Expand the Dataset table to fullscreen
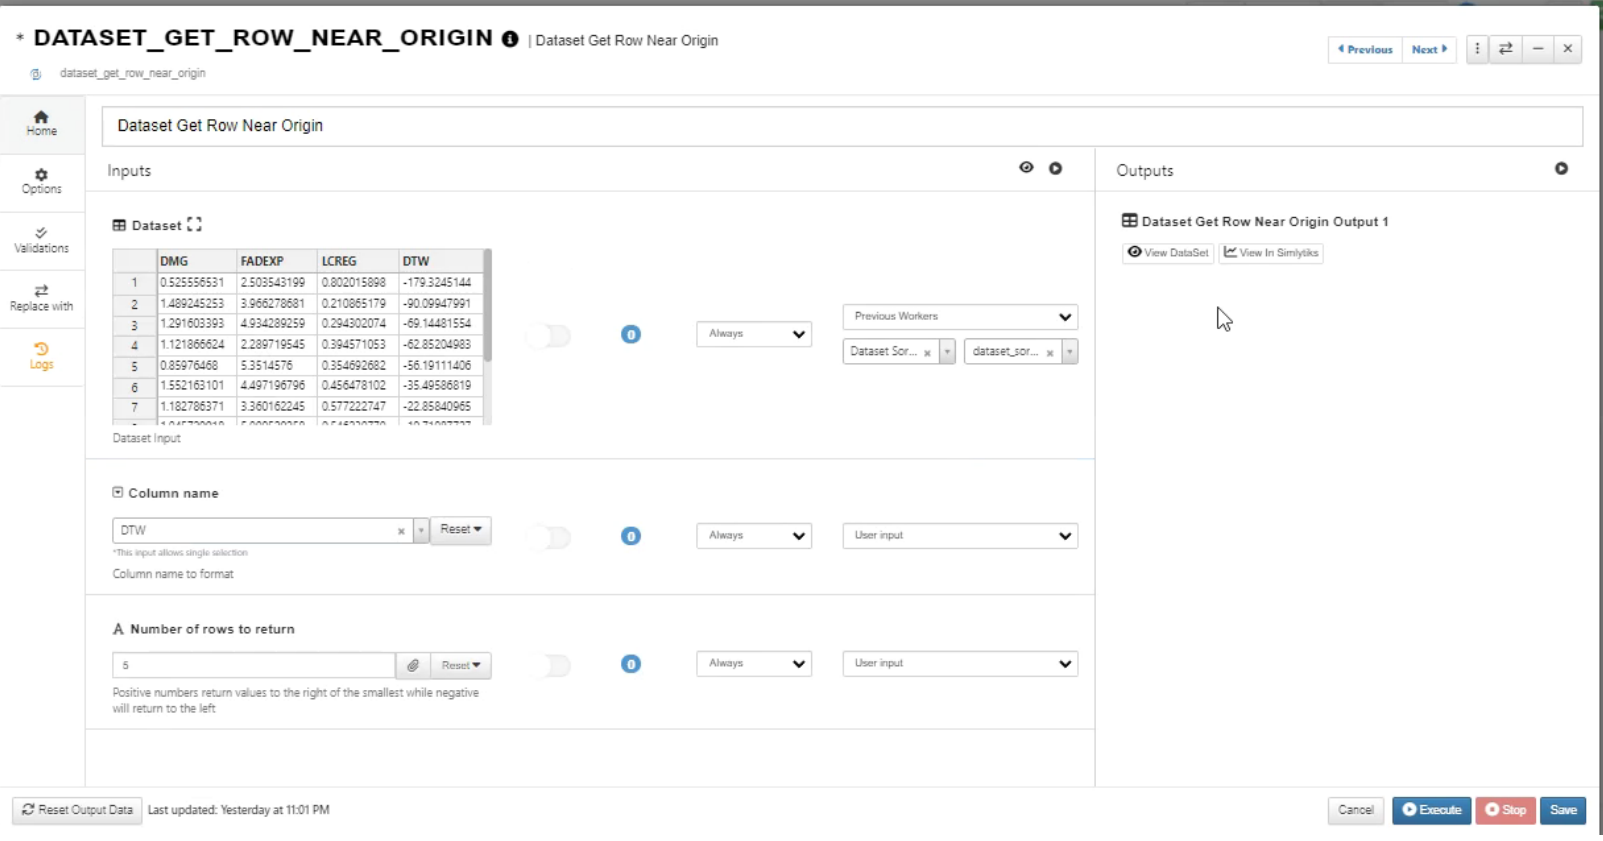The height and width of the screenshot is (841, 1603). (194, 225)
